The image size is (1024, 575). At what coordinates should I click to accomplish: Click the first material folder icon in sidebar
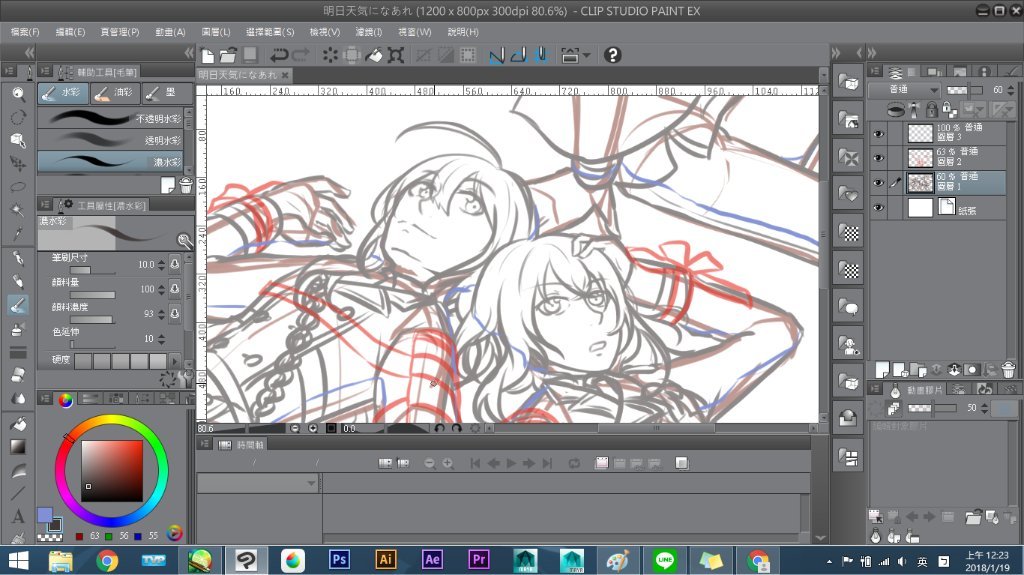(x=848, y=82)
